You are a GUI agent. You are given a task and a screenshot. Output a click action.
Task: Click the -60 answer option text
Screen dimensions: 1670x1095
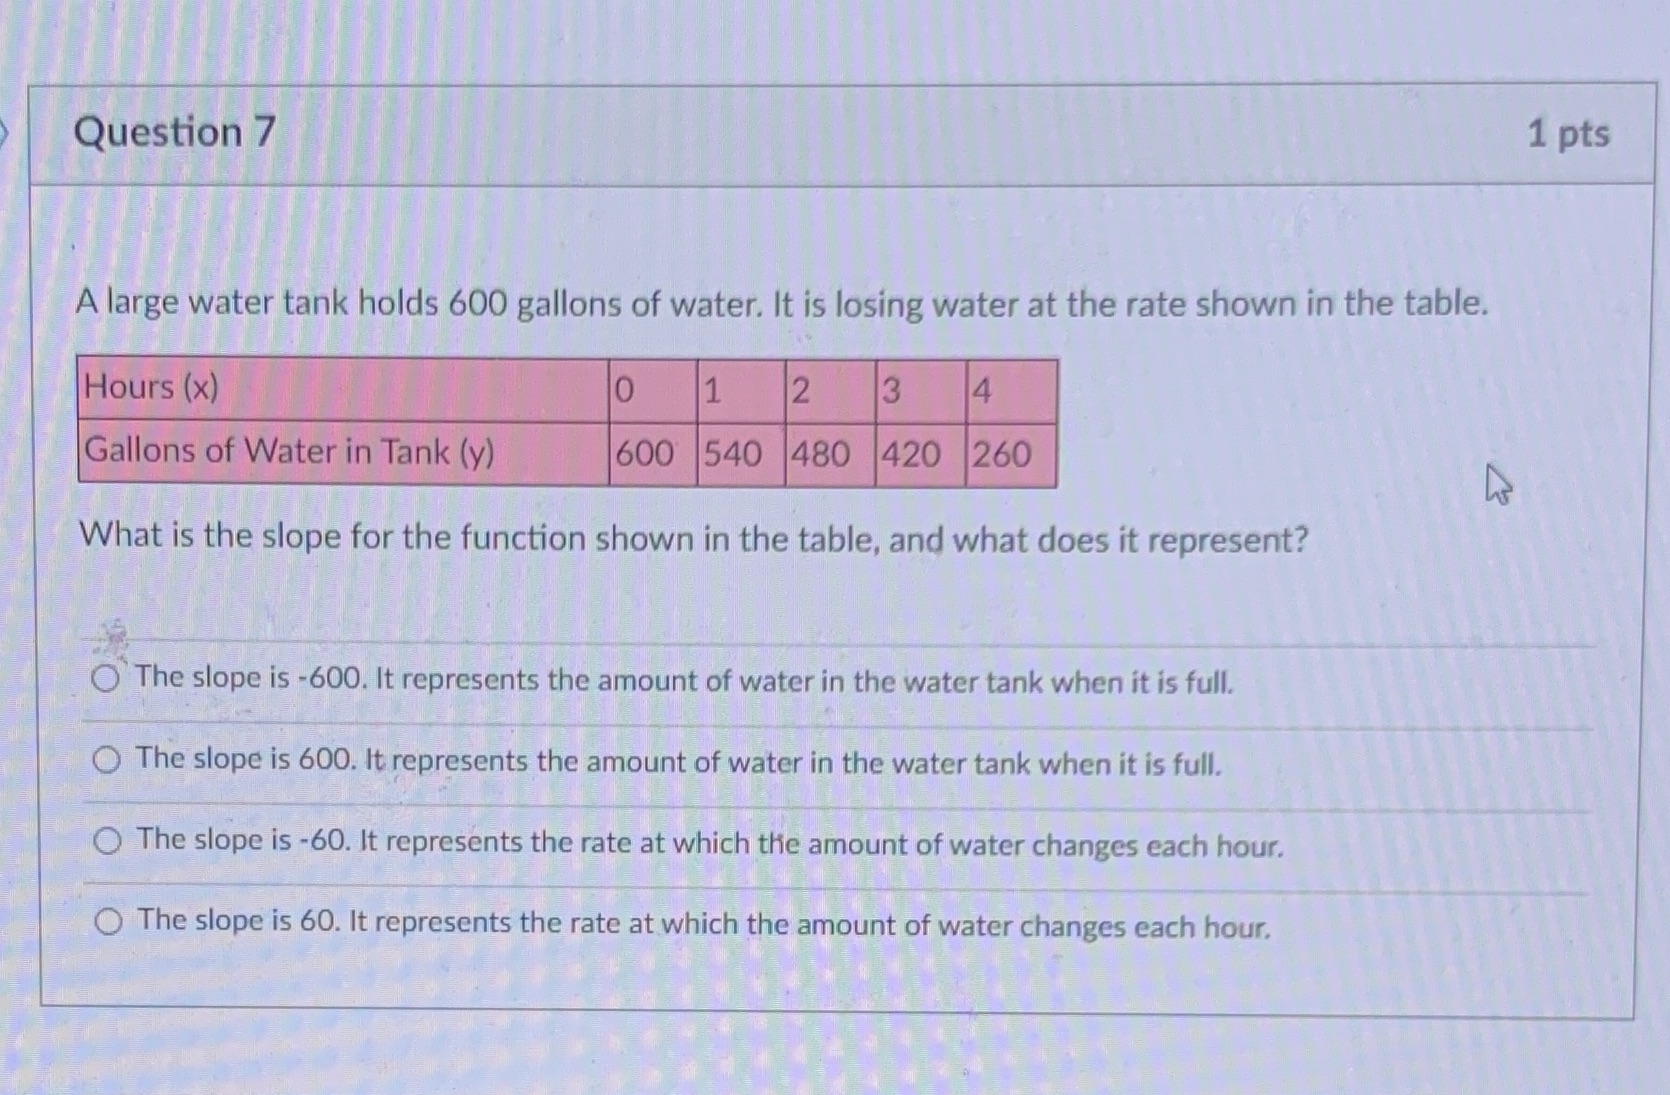[x=710, y=845]
